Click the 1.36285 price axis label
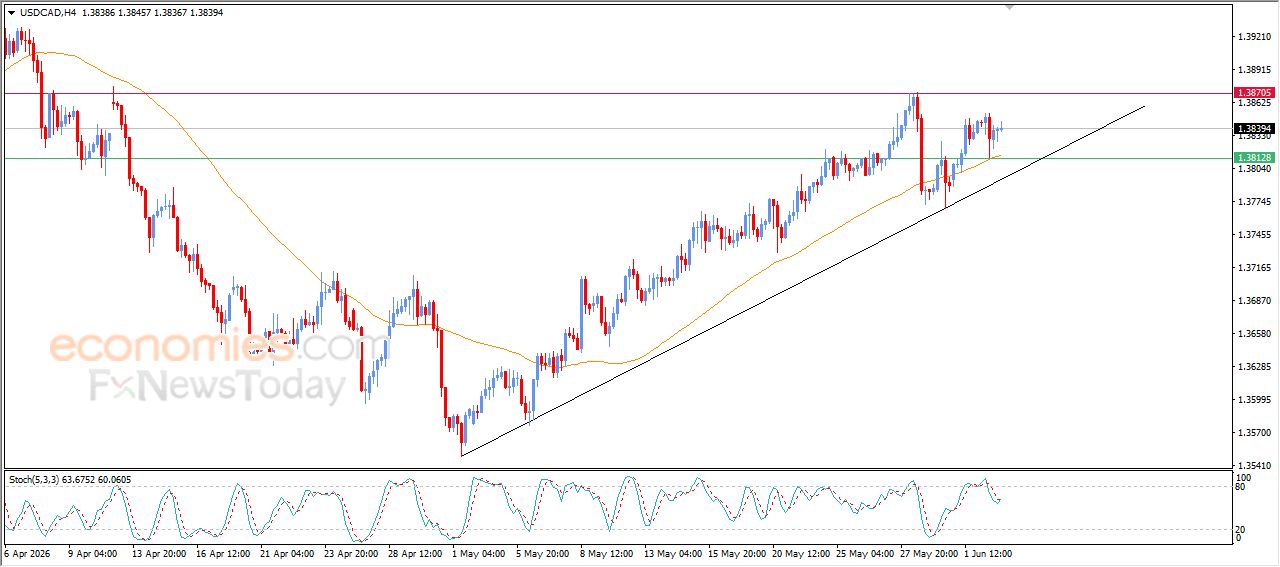Image resolution: width=1280 pixels, height=567 pixels. pyautogui.click(x=1254, y=367)
